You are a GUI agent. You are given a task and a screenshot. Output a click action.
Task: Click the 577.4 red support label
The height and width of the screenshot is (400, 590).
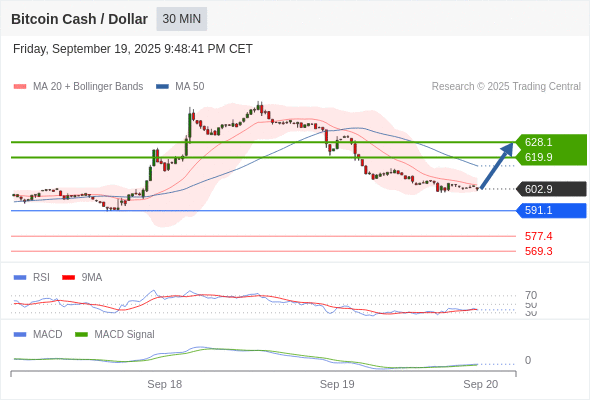(x=538, y=236)
